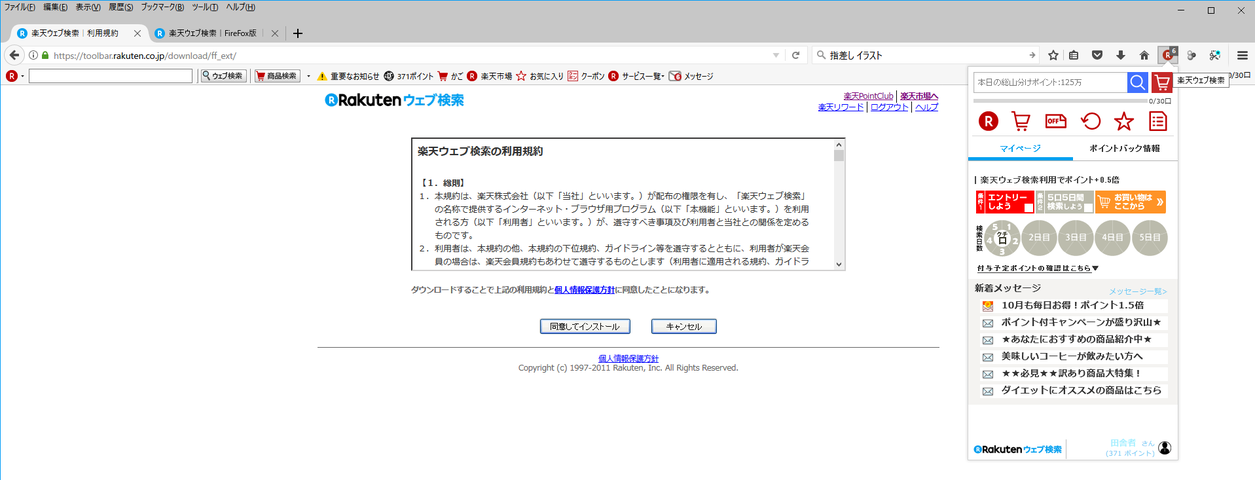Expand the R logo dropdown arrow in toolbar
Viewport: 1255px width, 480px height.
tap(21, 76)
